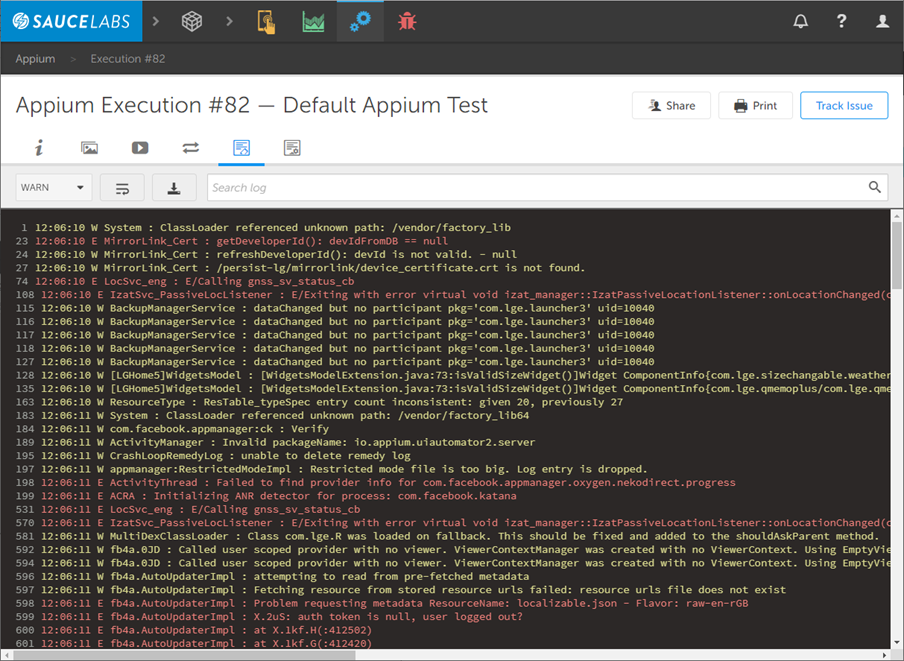This screenshot has height=661, width=904.
Task: Switch to the info tab
Action: click(39, 148)
